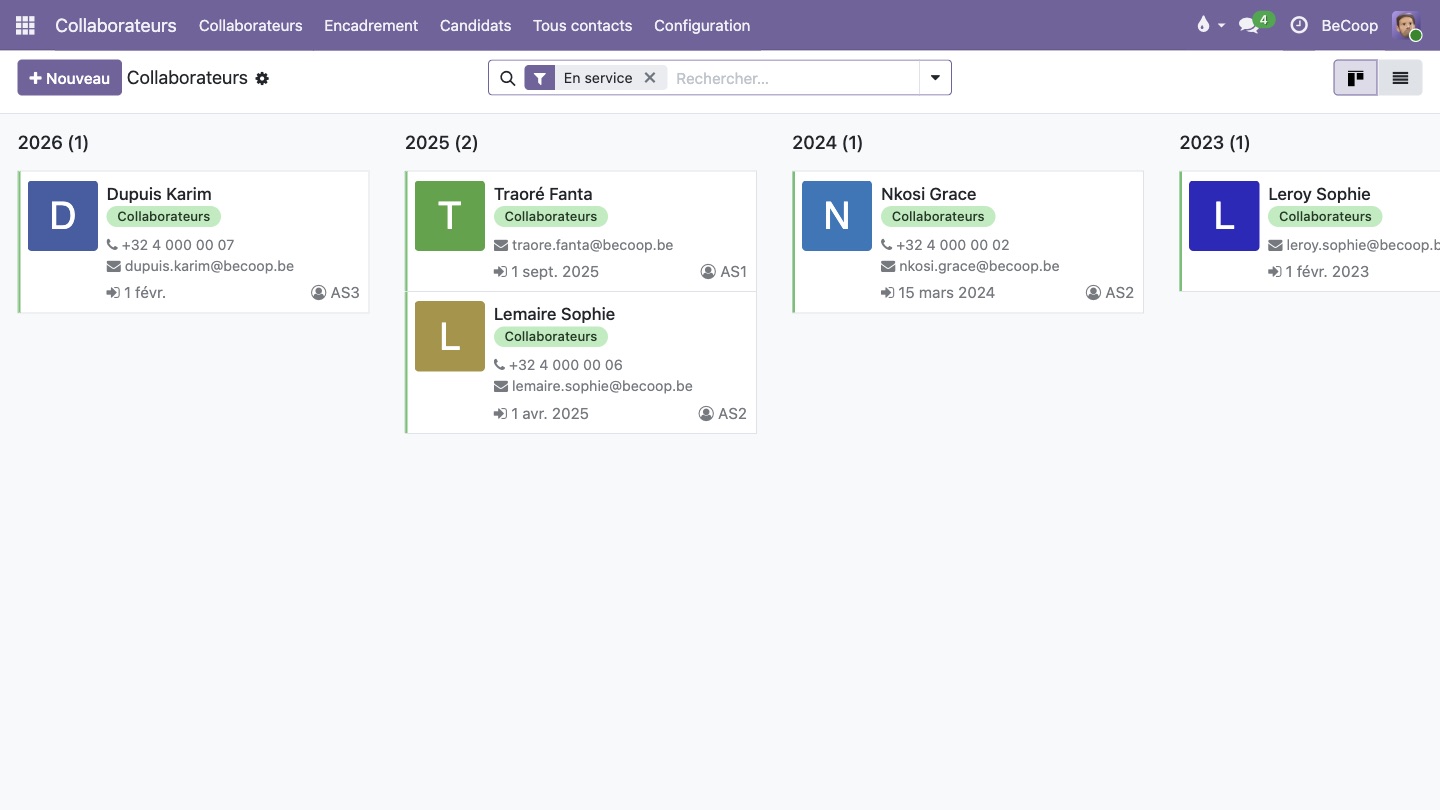Click the name Nkosi Grace
The width and height of the screenshot is (1440, 810).
(x=928, y=194)
